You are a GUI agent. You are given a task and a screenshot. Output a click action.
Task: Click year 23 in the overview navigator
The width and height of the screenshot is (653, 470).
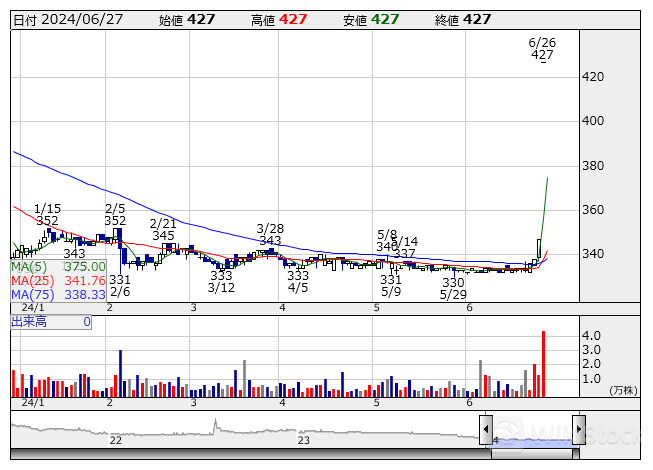pyautogui.click(x=304, y=440)
